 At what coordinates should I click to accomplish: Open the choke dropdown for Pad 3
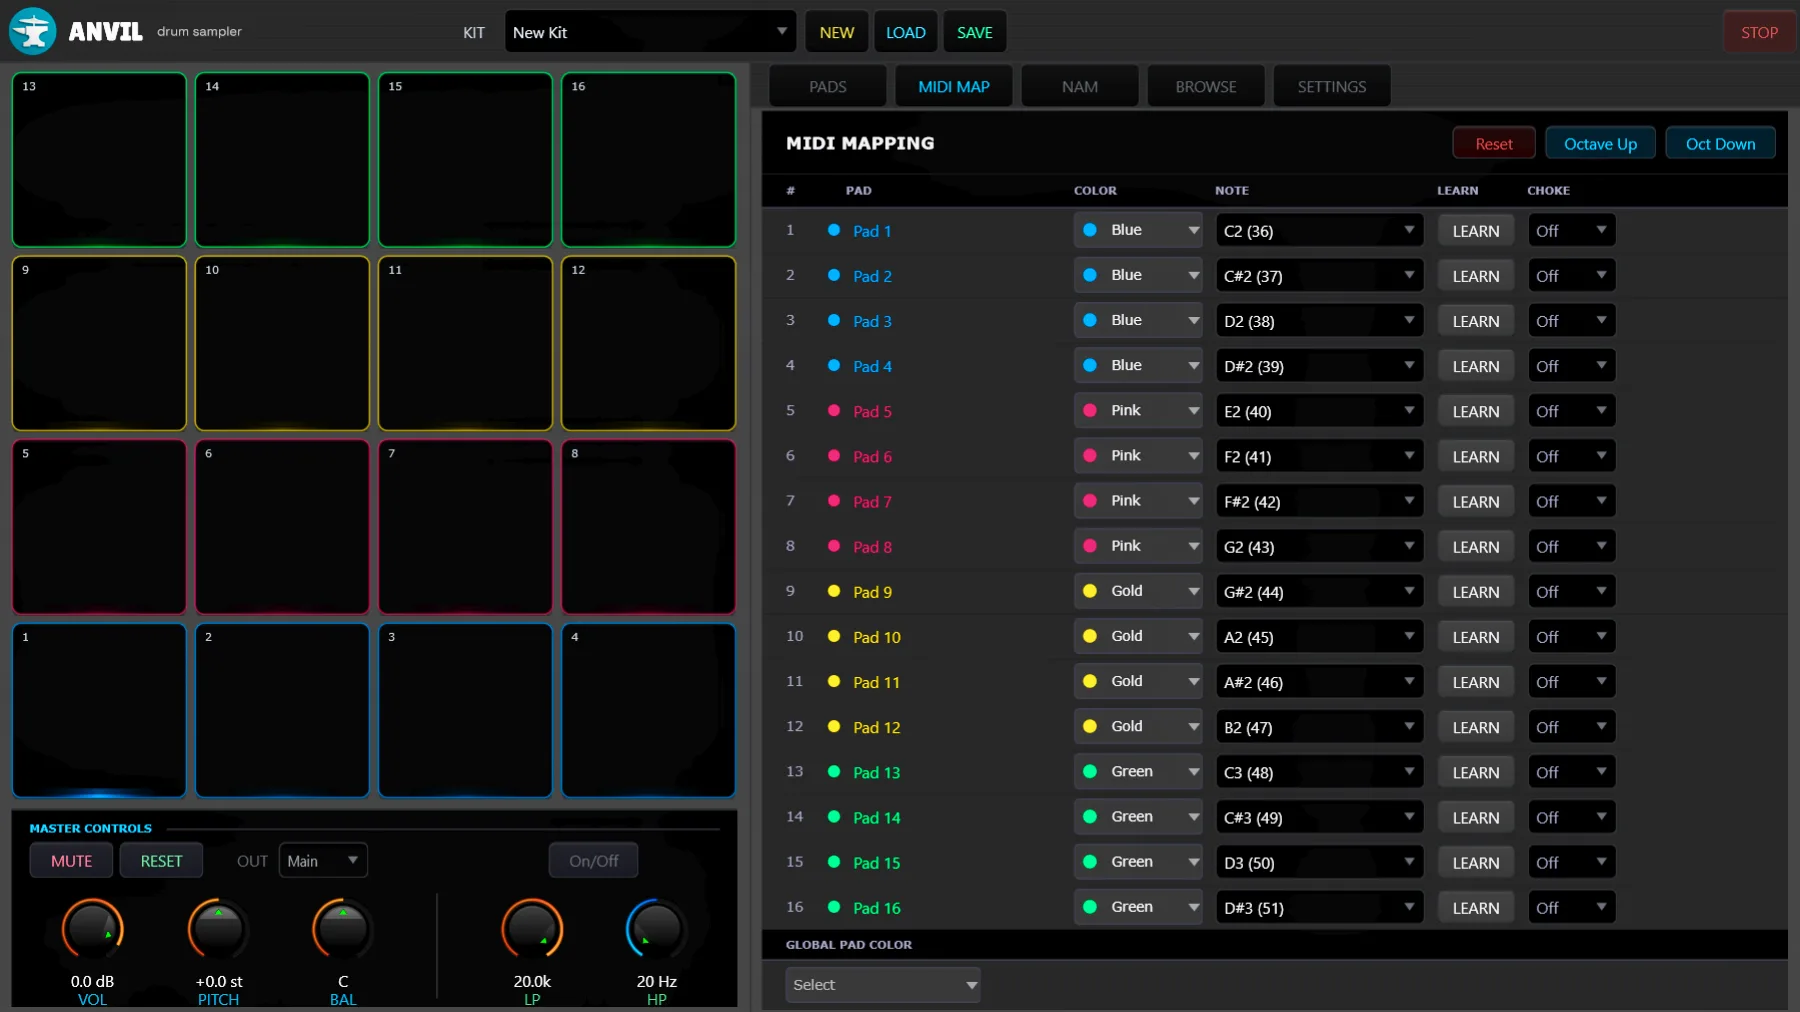(1571, 321)
